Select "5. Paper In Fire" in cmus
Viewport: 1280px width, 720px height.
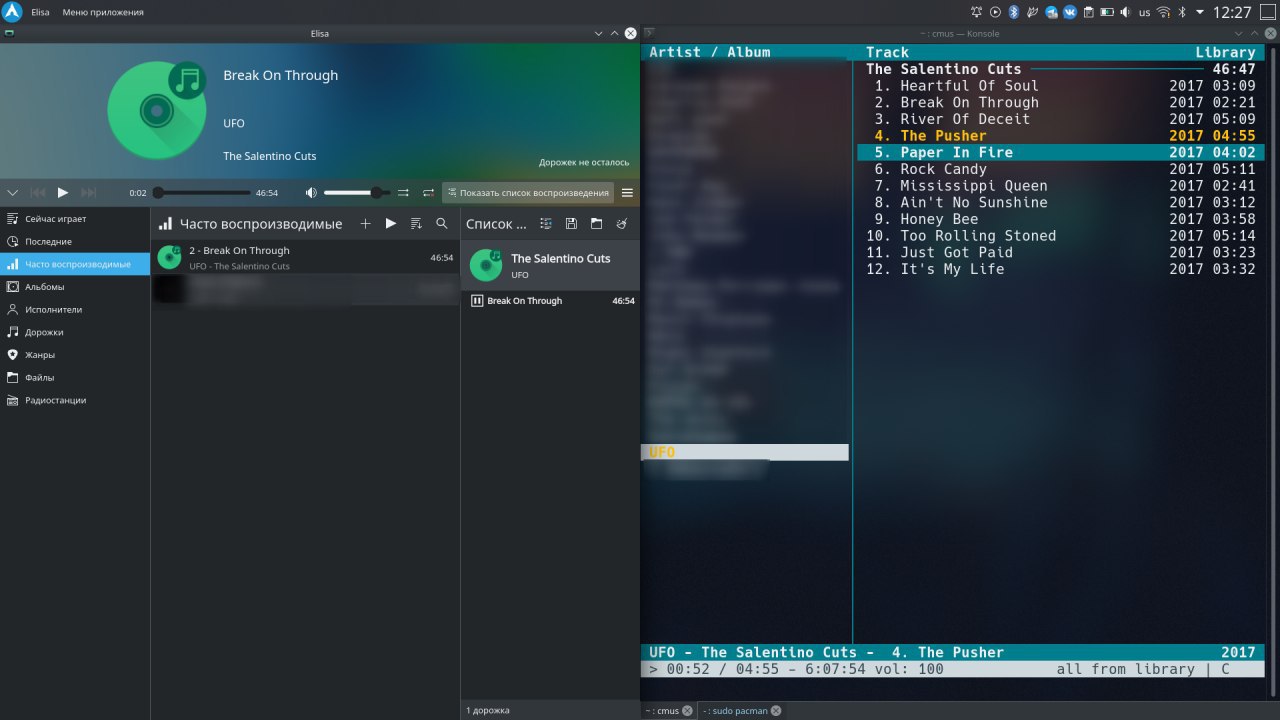(x=1061, y=152)
